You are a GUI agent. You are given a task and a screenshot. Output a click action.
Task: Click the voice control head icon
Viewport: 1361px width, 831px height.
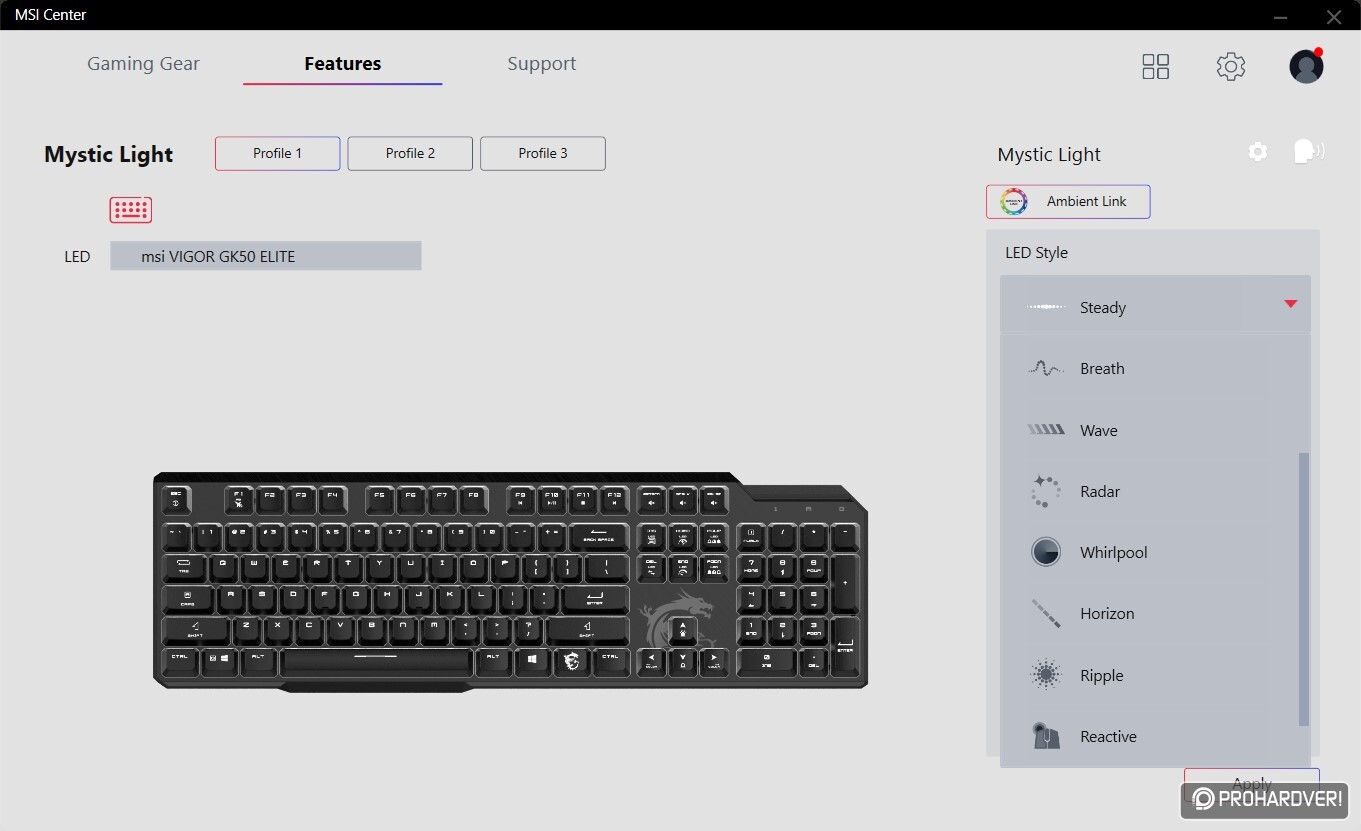[x=1308, y=151]
